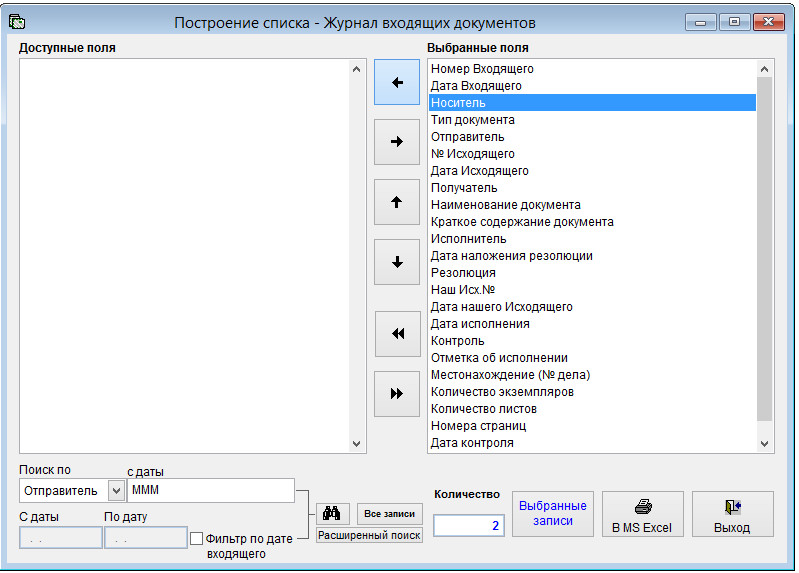Start search with the binoculars icon
The width and height of the screenshot is (799, 573).
tap(332, 513)
